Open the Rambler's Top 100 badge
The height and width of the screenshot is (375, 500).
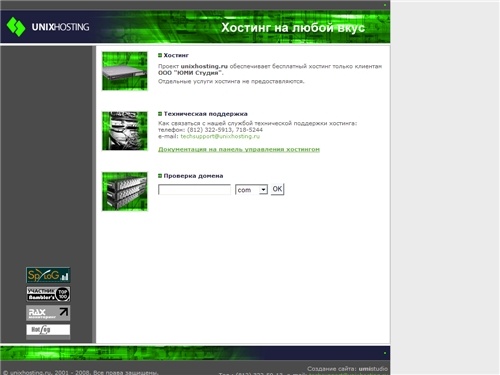[48, 294]
